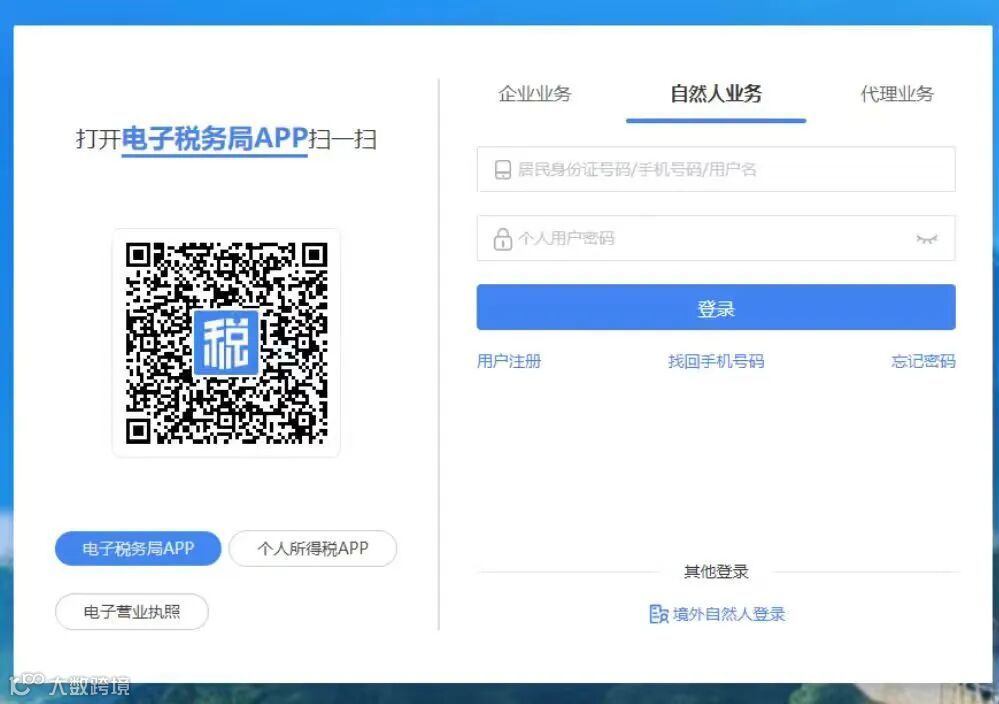Click the 找回手机号码 link
Viewport: 999px width, 704px height.
tap(715, 362)
